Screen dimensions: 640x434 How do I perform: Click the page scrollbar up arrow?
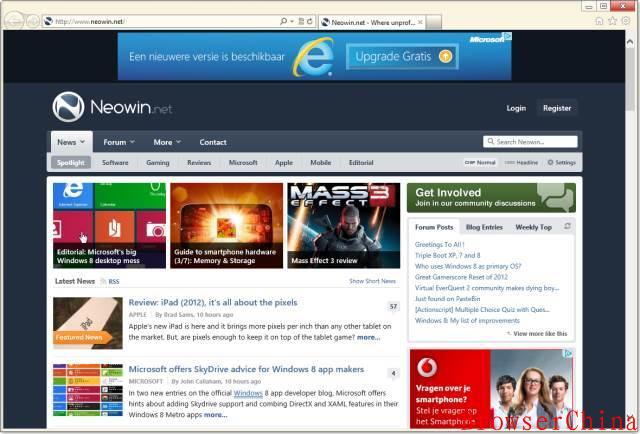pos(630,42)
